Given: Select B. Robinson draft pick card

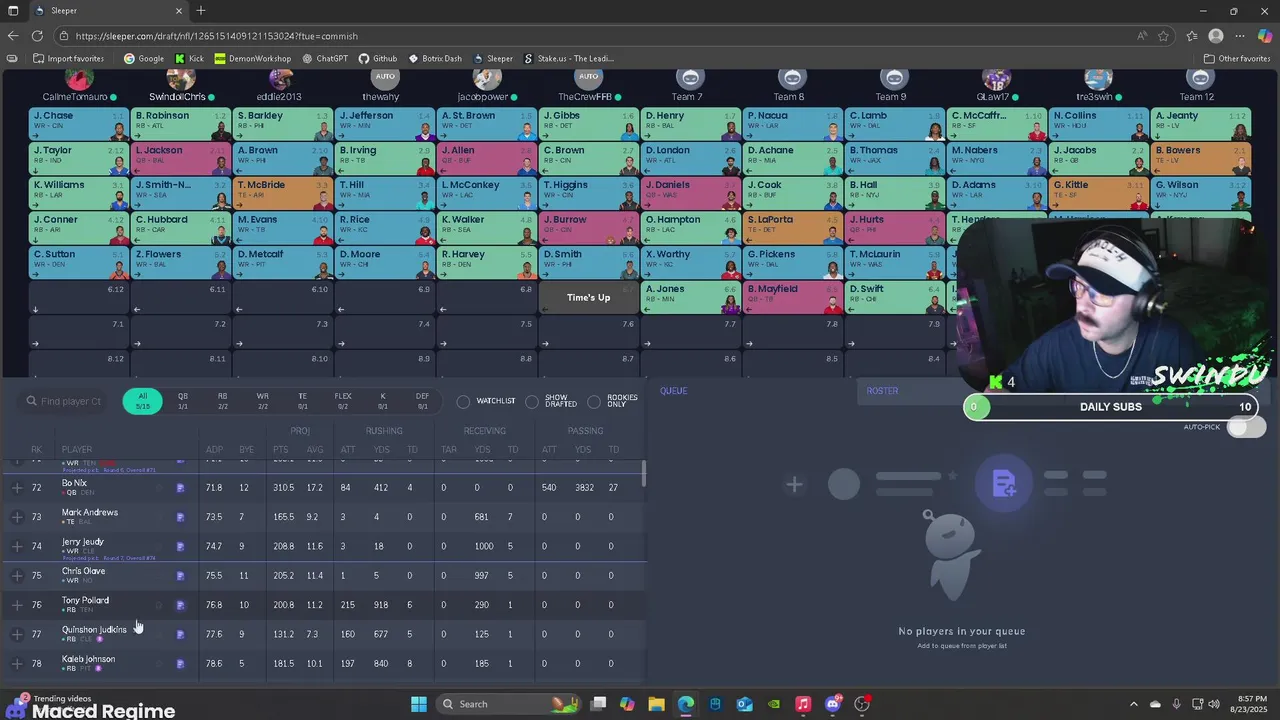Looking at the screenshot, I should click(182, 124).
